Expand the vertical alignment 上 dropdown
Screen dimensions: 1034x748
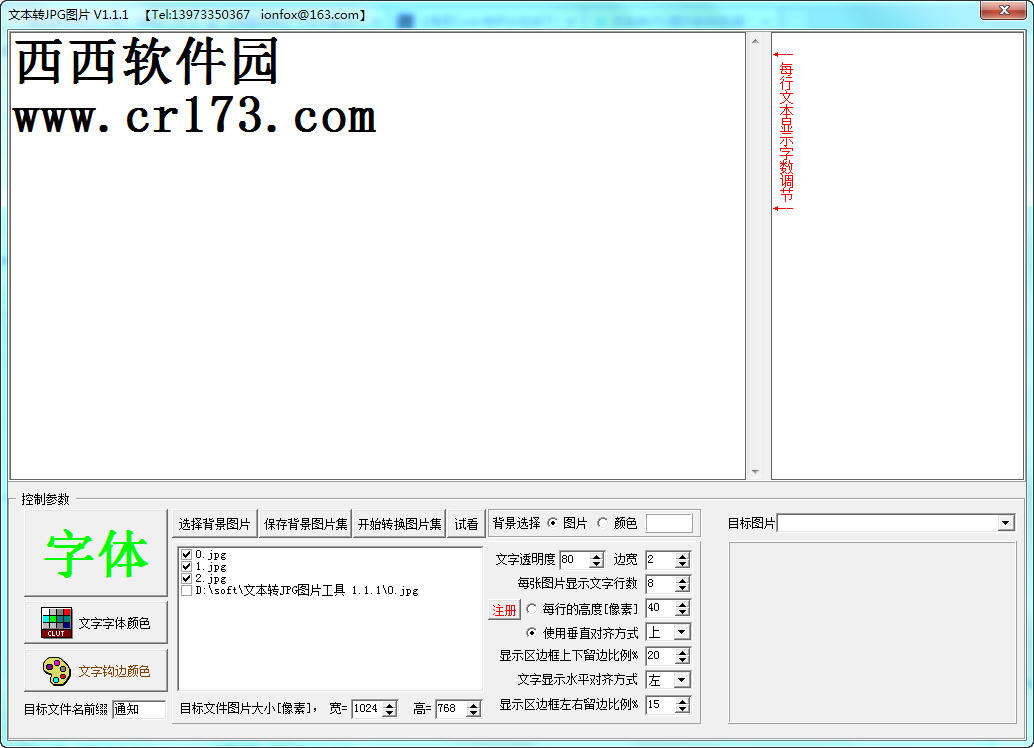pyautogui.click(x=682, y=632)
